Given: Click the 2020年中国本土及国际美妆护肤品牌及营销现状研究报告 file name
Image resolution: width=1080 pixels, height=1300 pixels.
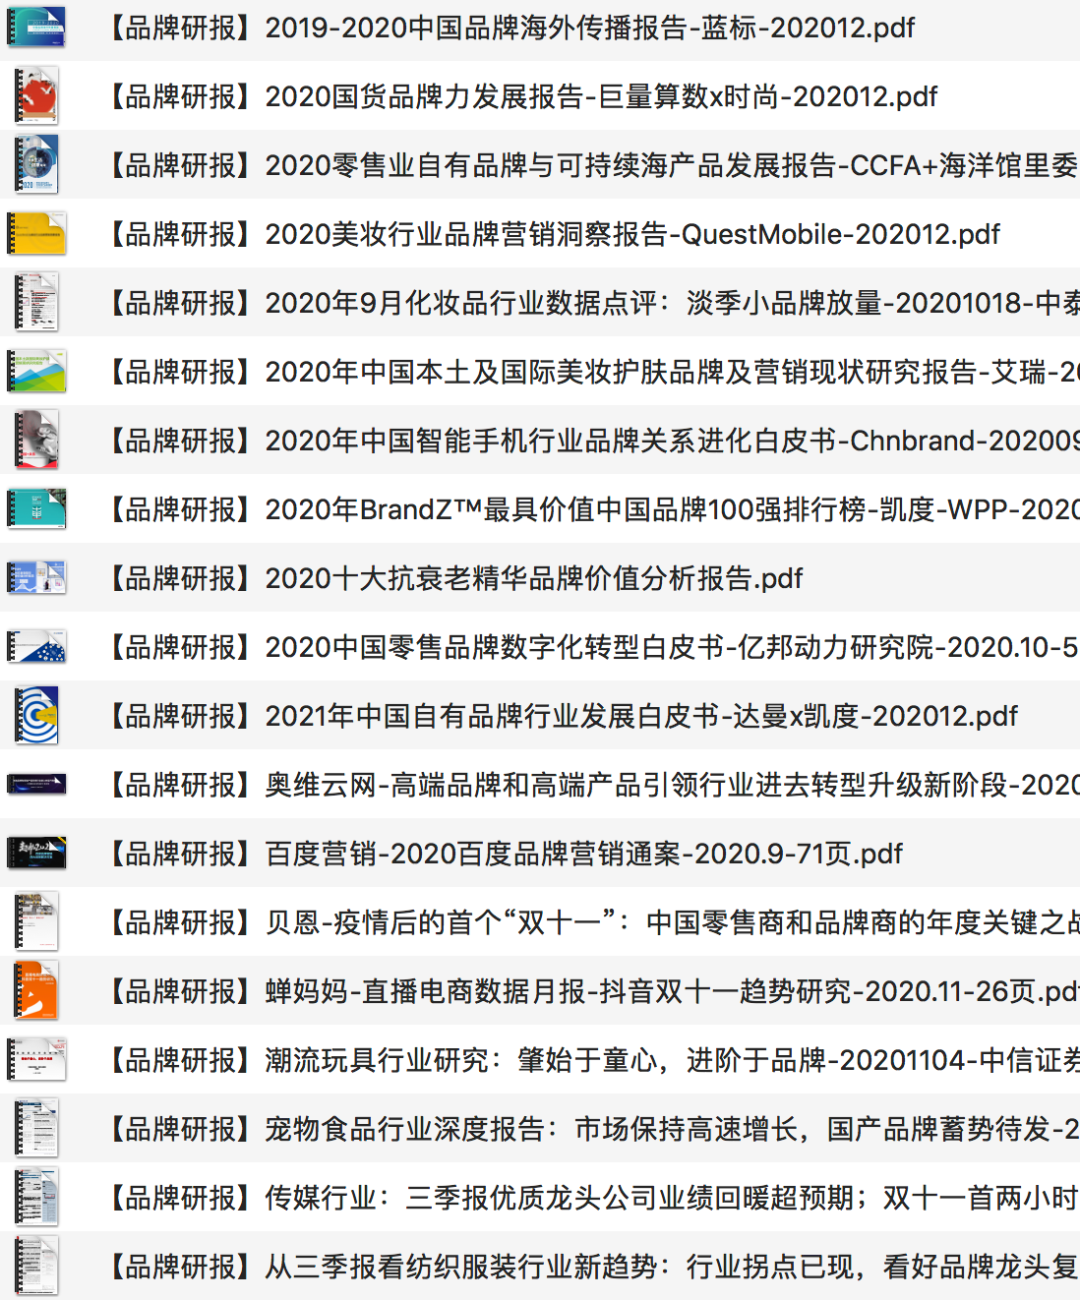Looking at the screenshot, I should 591,371.
